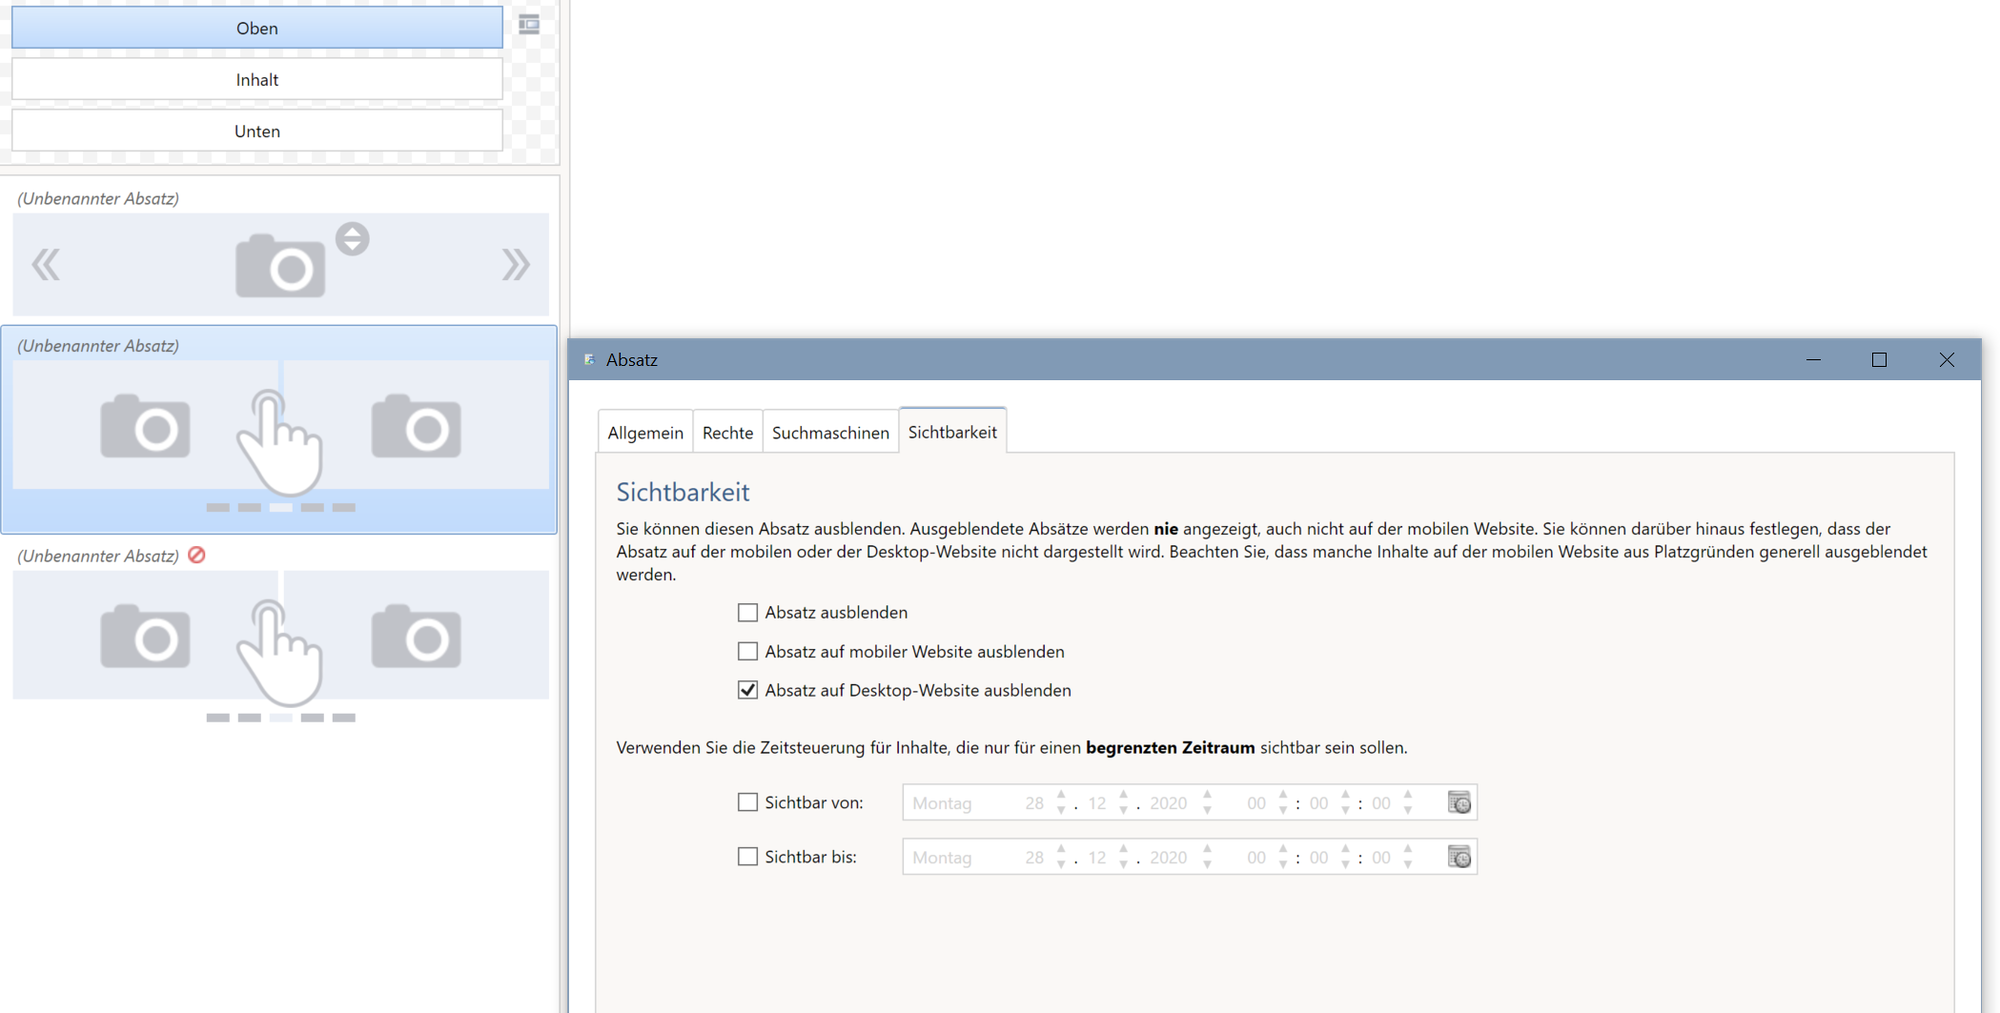Open calendar picker for Sichtbar von
This screenshot has width=2000, height=1013.
pos(1459,803)
